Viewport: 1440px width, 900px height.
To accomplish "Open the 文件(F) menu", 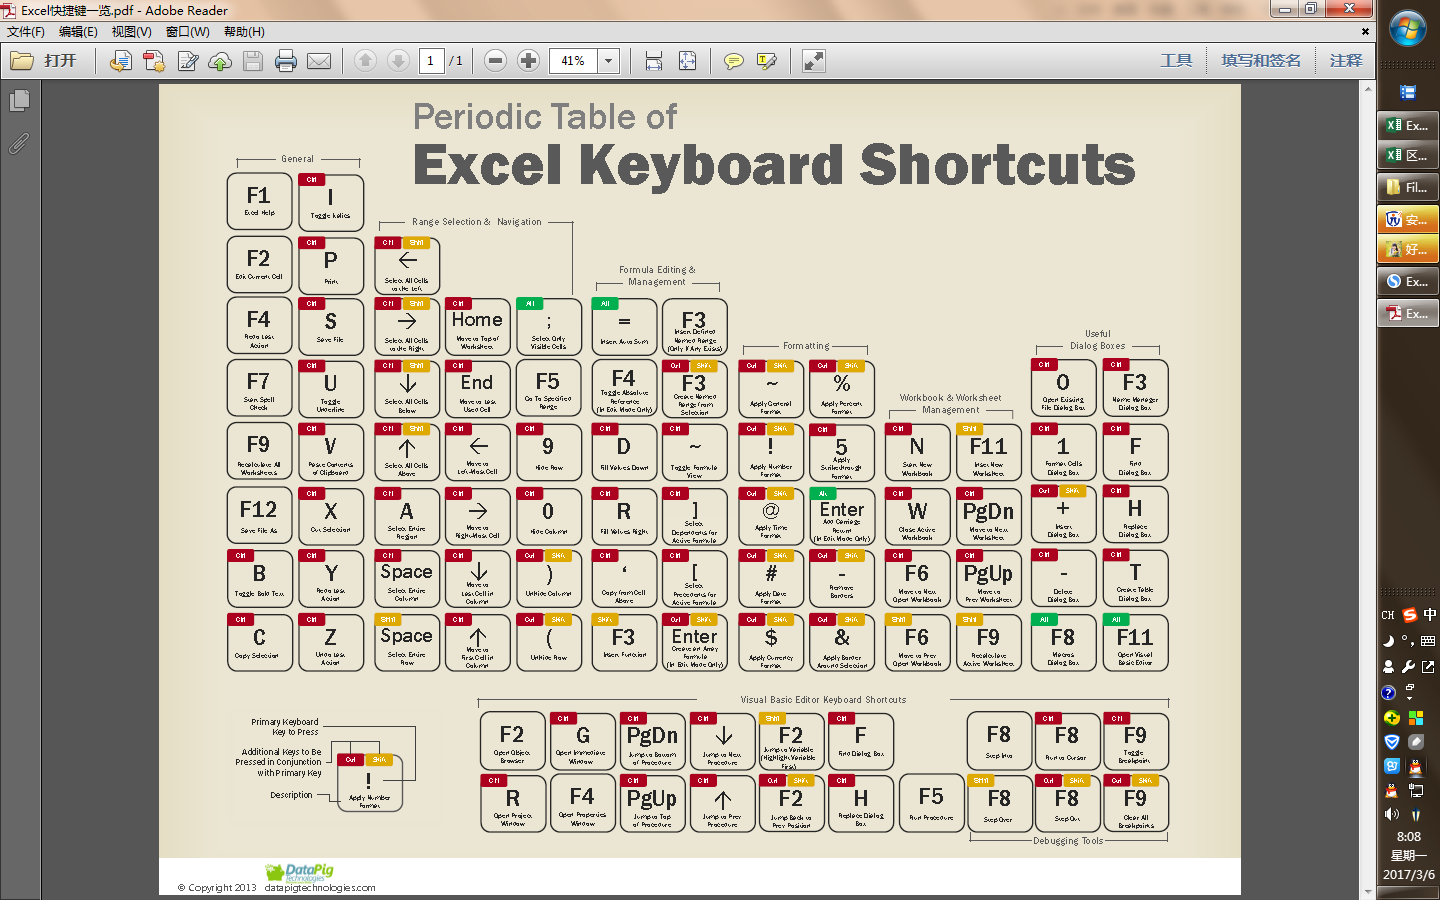I will pyautogui.click(x=26, y=32).
